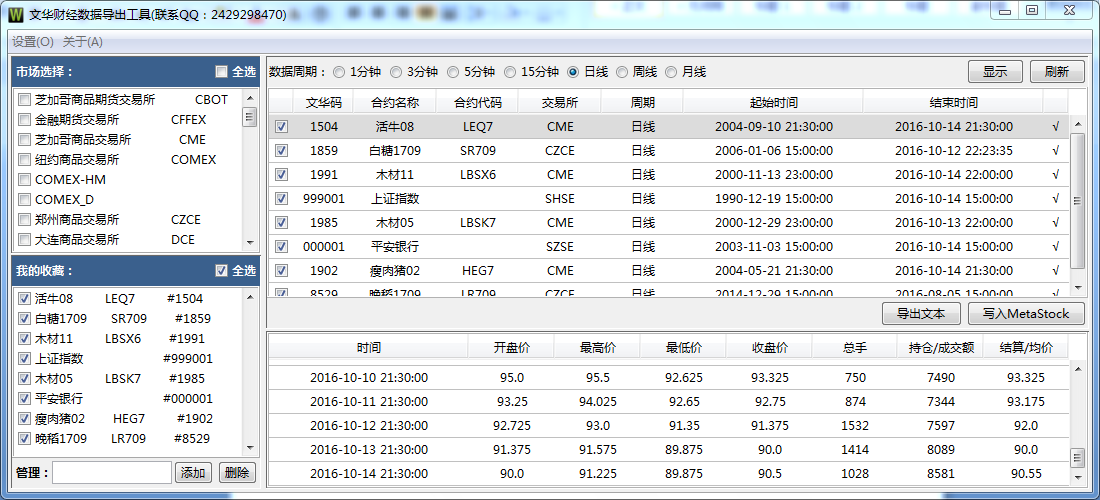This screenshot has height=500, width=1100.
Task: Click the app logo icon in title bar
Action: [15, 15]
